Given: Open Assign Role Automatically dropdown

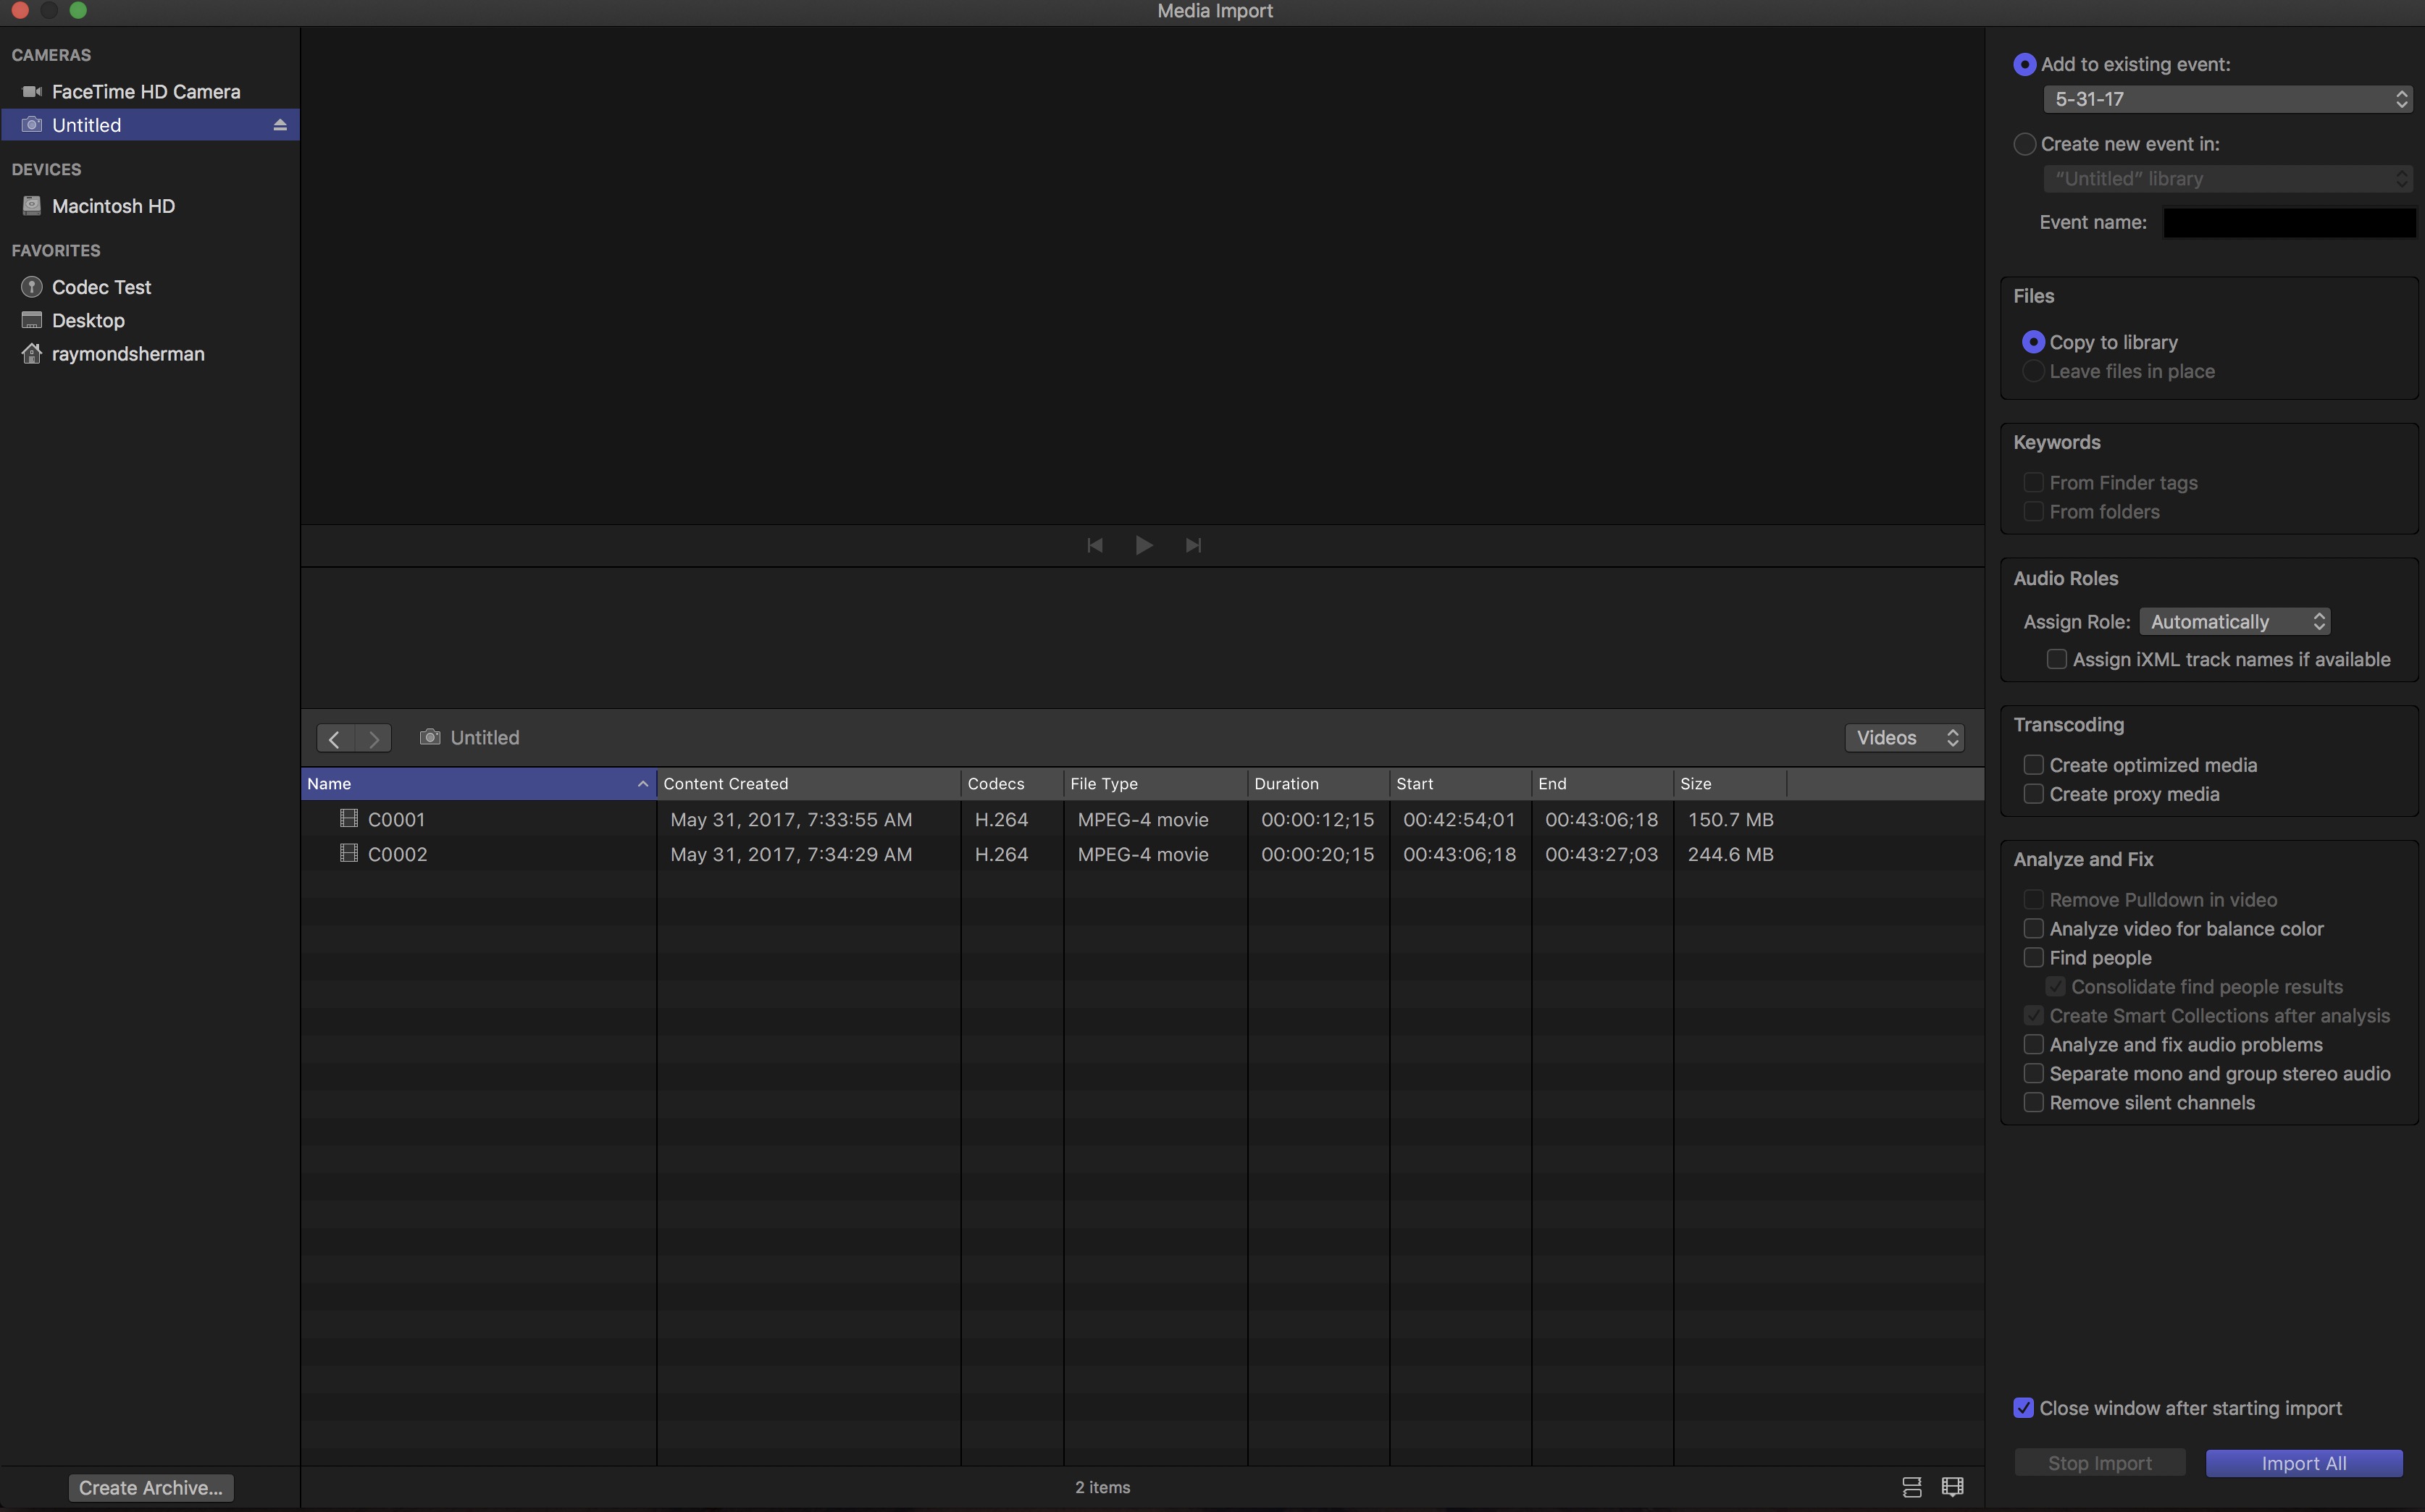Looking at the screenshot, I should pos(2235,622).
